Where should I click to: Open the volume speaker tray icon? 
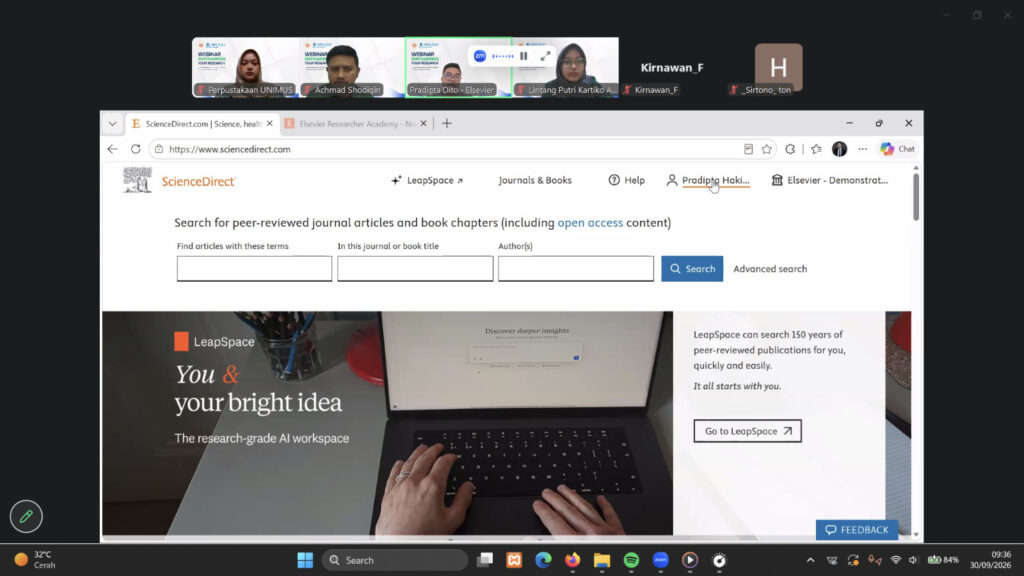tap(913, 560)
